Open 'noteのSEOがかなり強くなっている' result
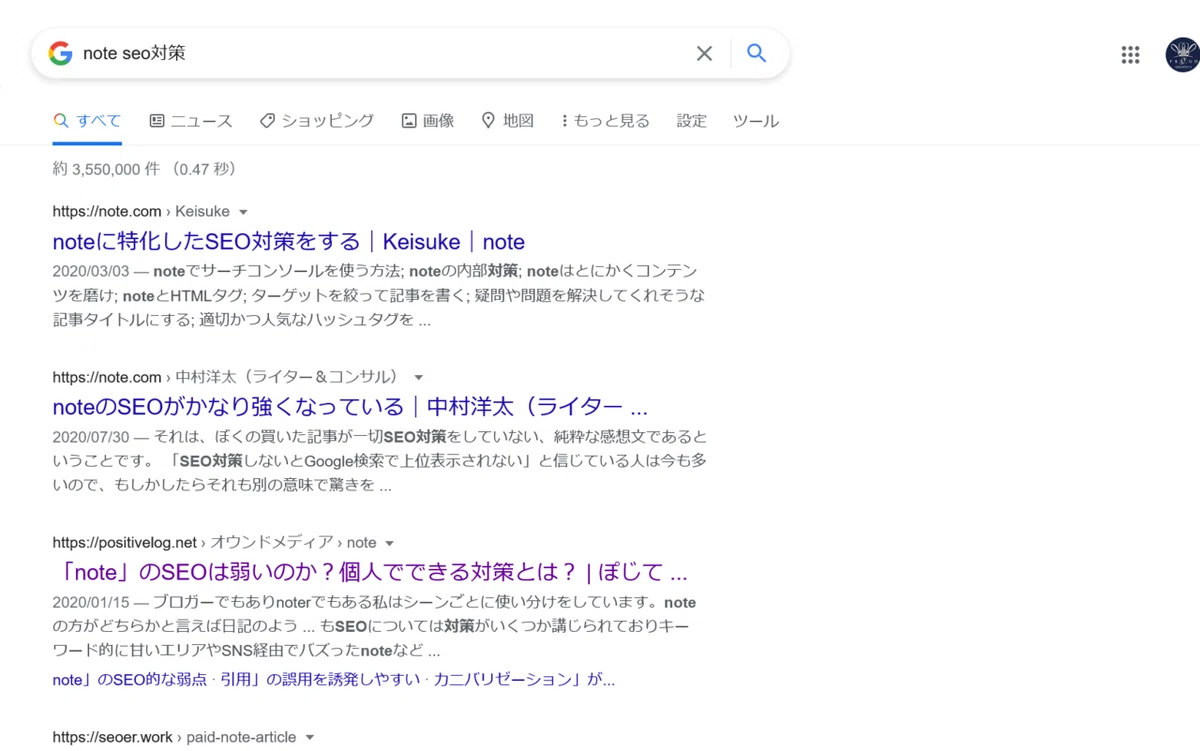 (x=350, y=408)
